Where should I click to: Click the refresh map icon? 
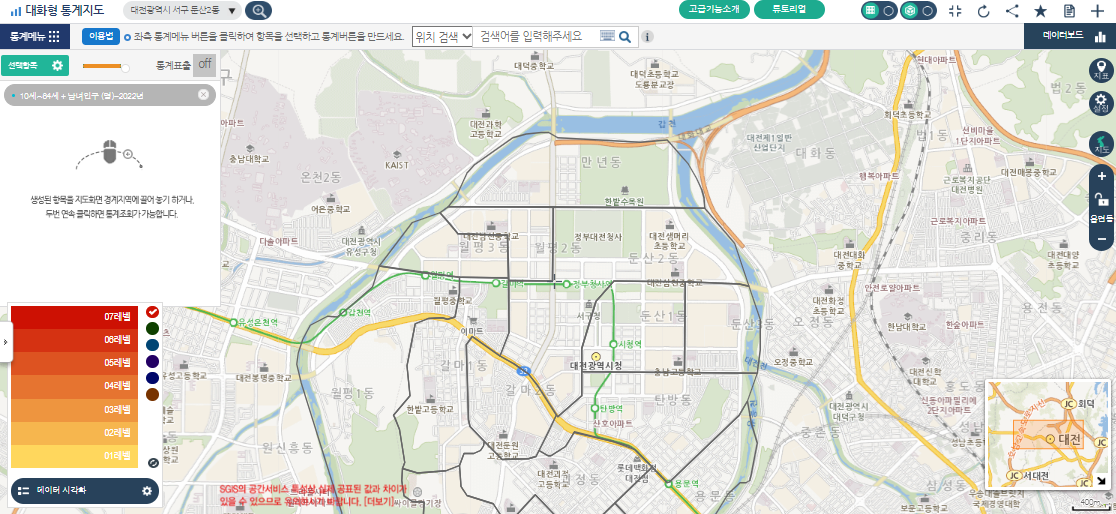pyautogui.click(x=983, y=11)
